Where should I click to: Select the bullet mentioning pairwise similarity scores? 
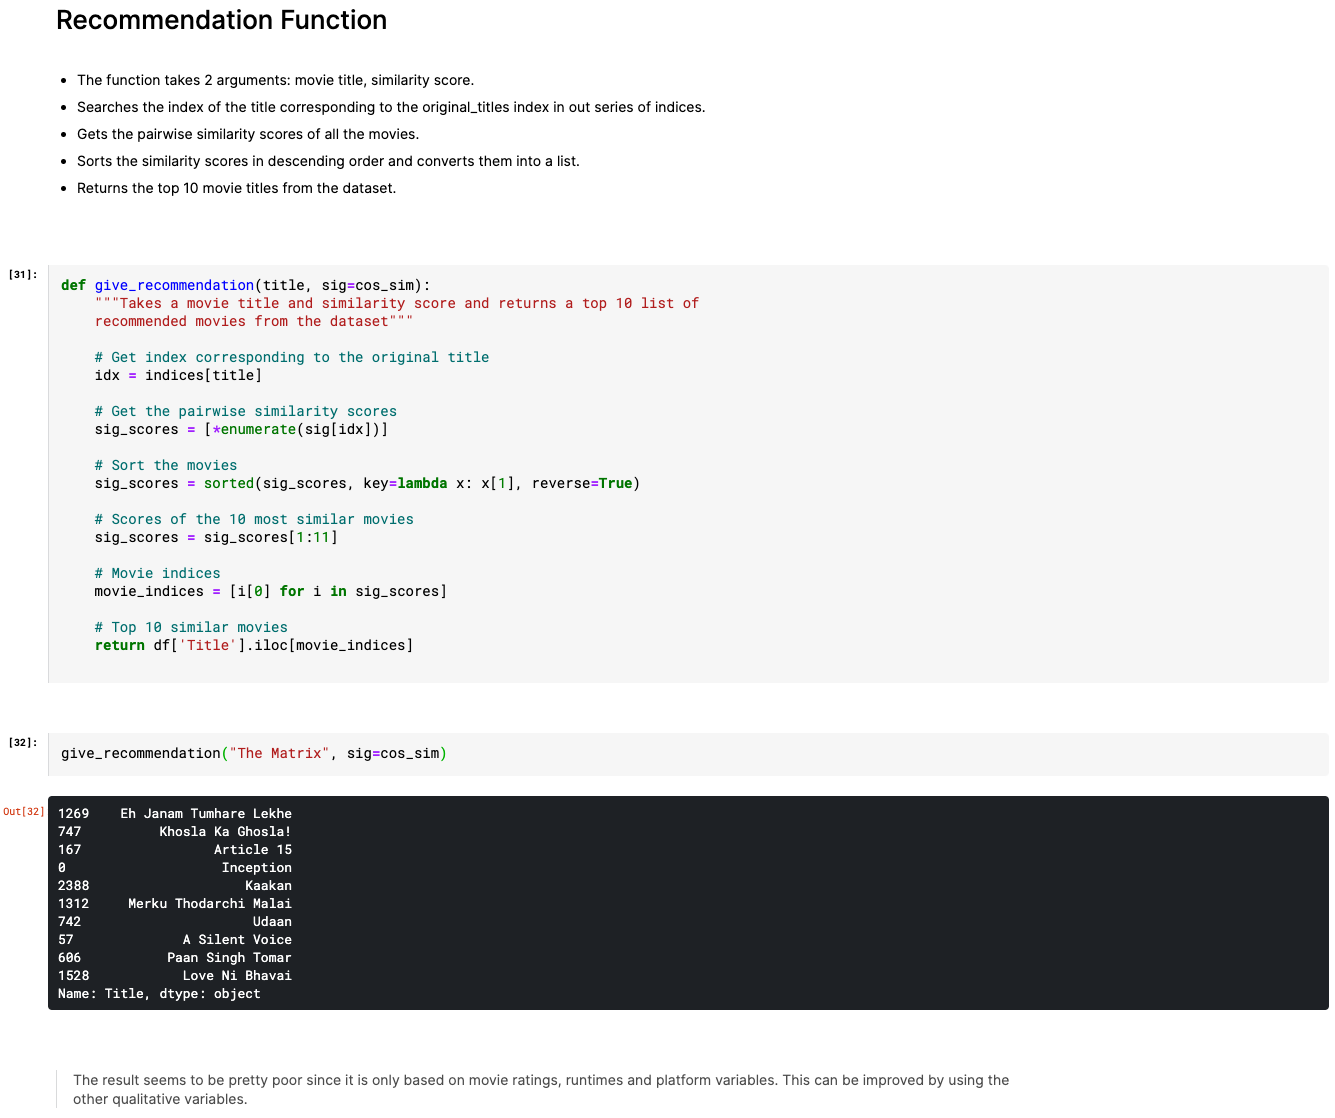coord(248,133)
